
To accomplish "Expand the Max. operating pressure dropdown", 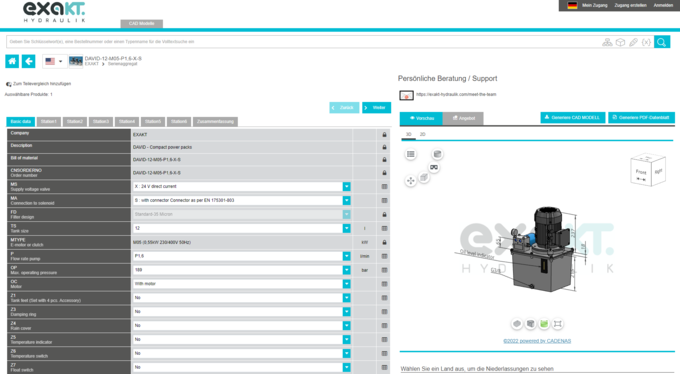I will (x=347, y=270).
